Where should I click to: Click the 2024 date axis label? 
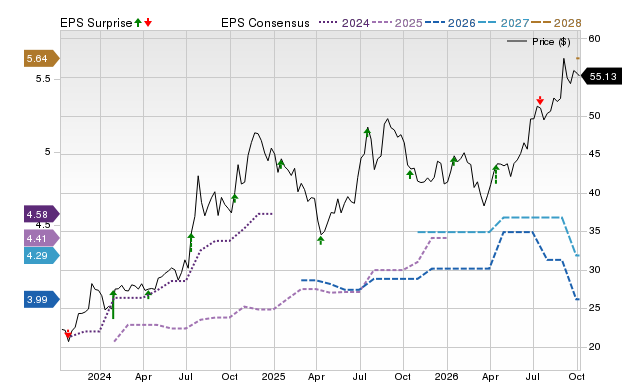(x=99, y=376)
